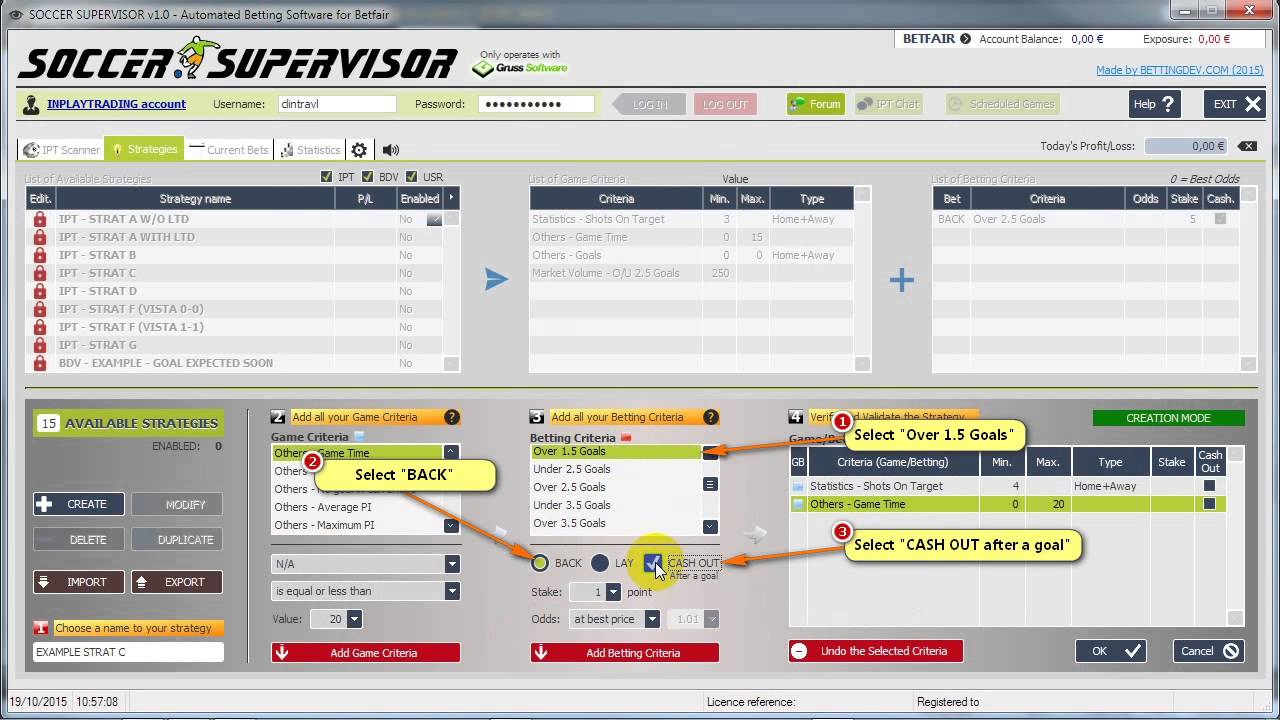1280x720 pixels.
Task: Confirm with the OK button
Action: [x=1111, y=651]
